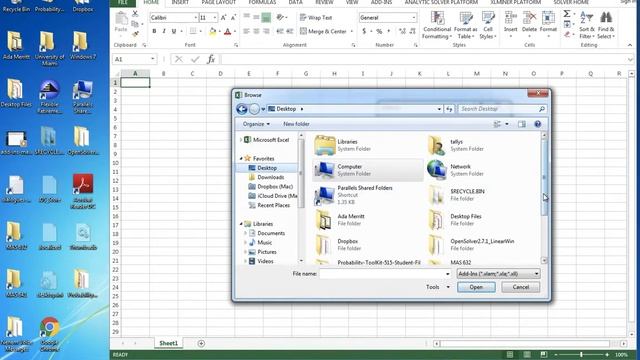Click the Back arrow in Browse dialog
The image size is (640, 360).
click(242, 109)
